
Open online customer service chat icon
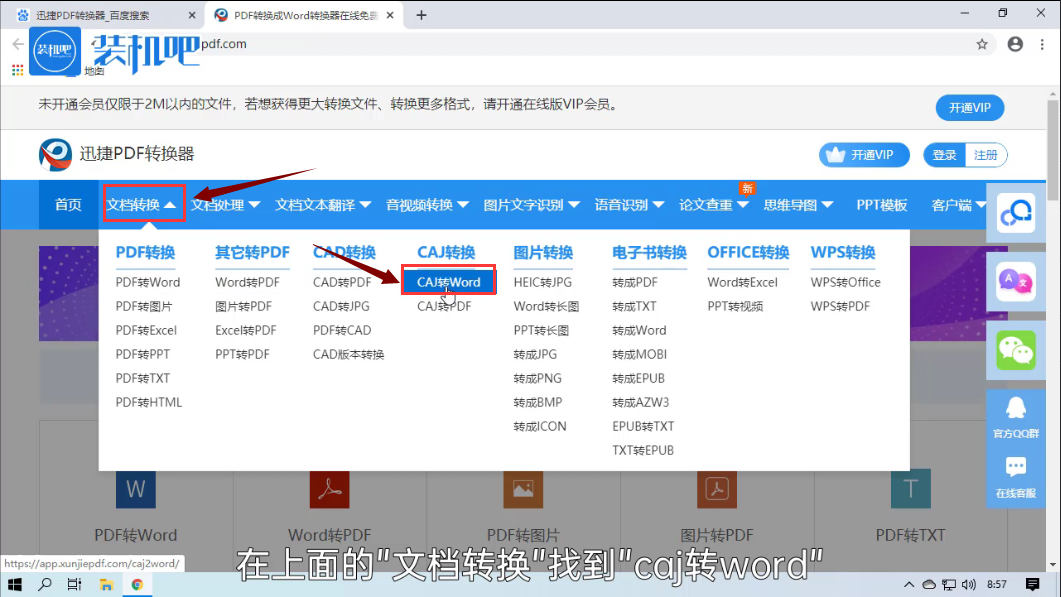[1016, 476]
